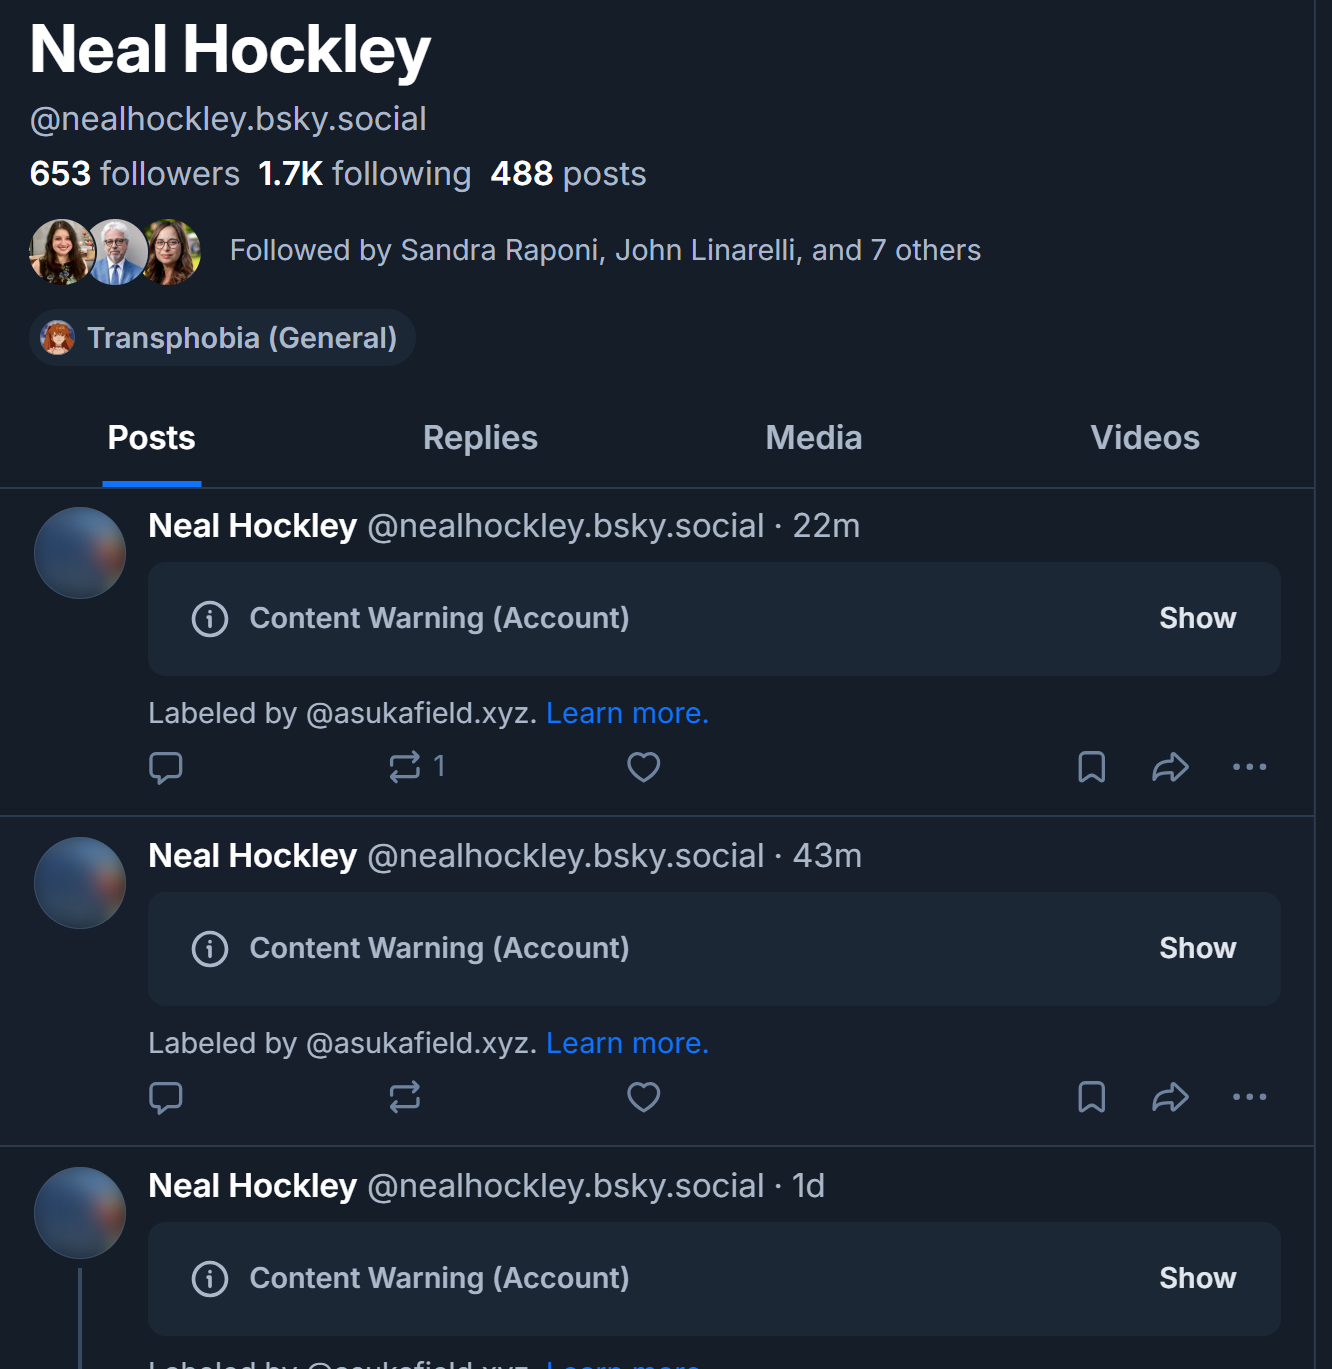Open more options on 22m post
This screenshot has width=1332, height=1369.
click(1249, 767)
